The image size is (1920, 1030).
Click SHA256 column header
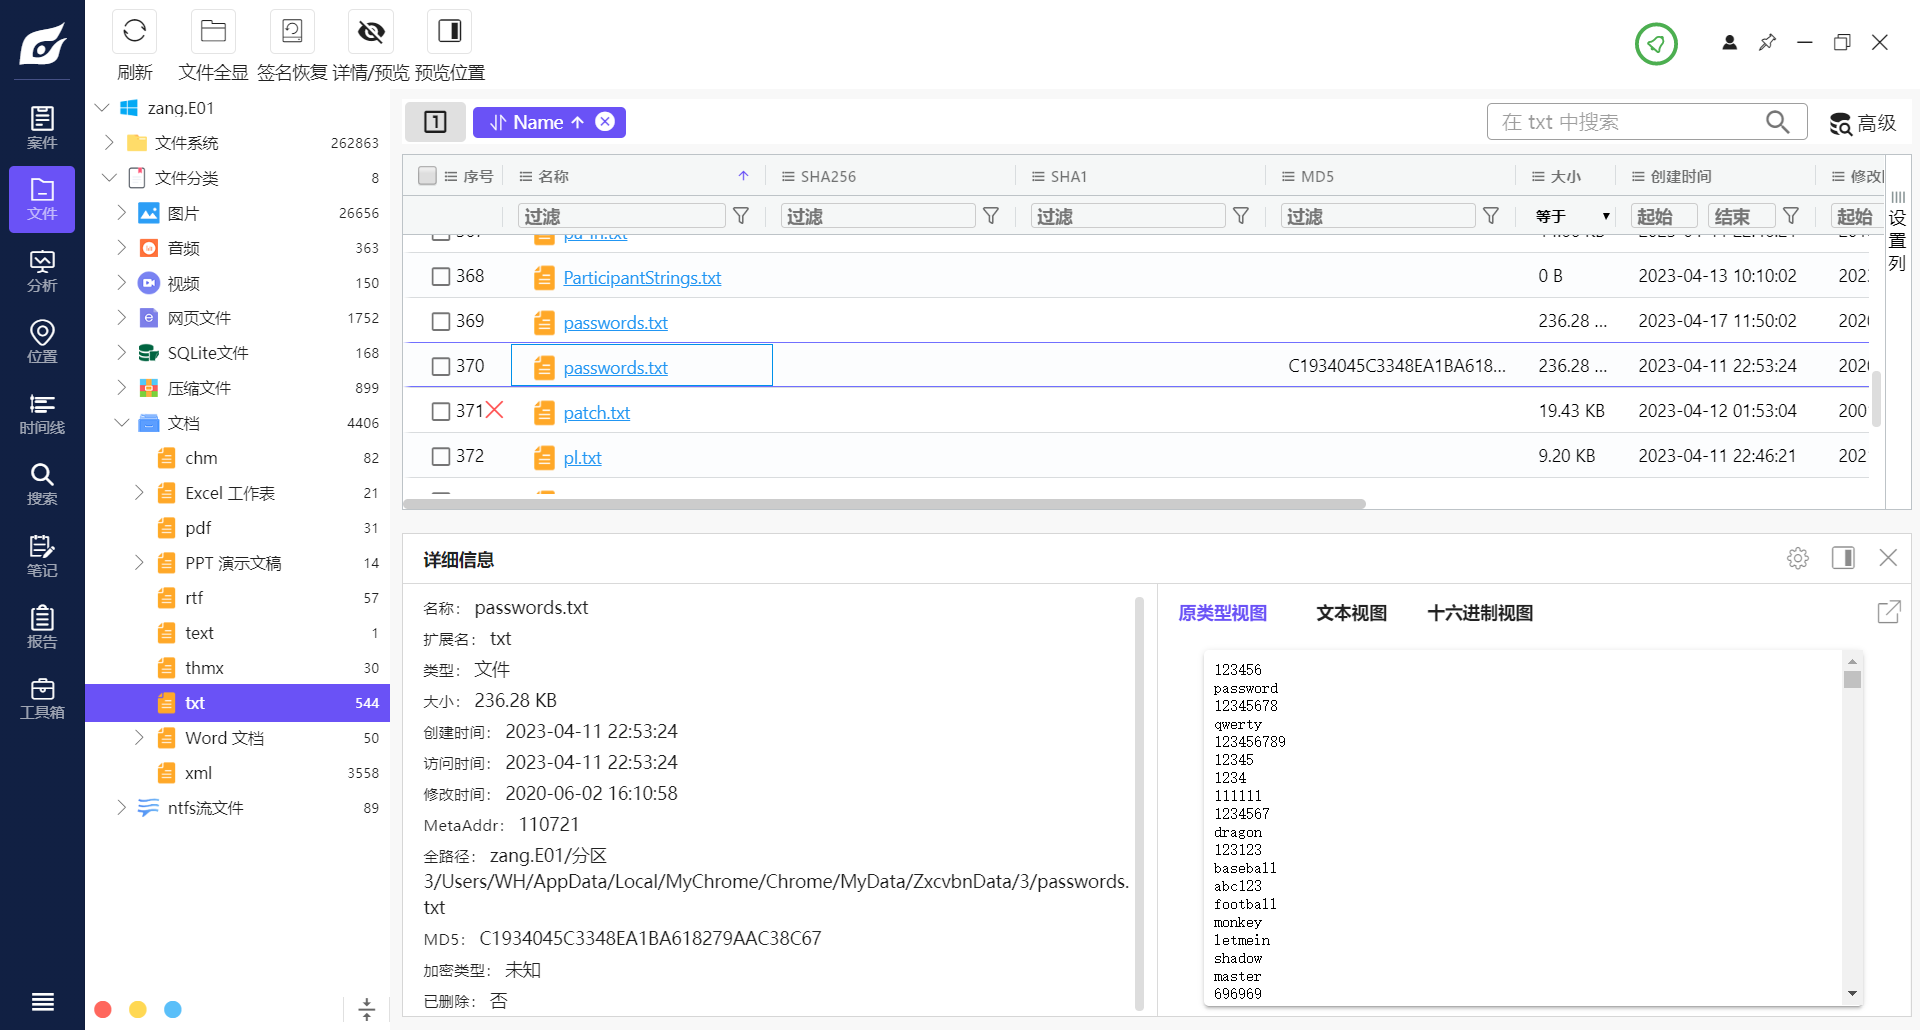[828, 176]
